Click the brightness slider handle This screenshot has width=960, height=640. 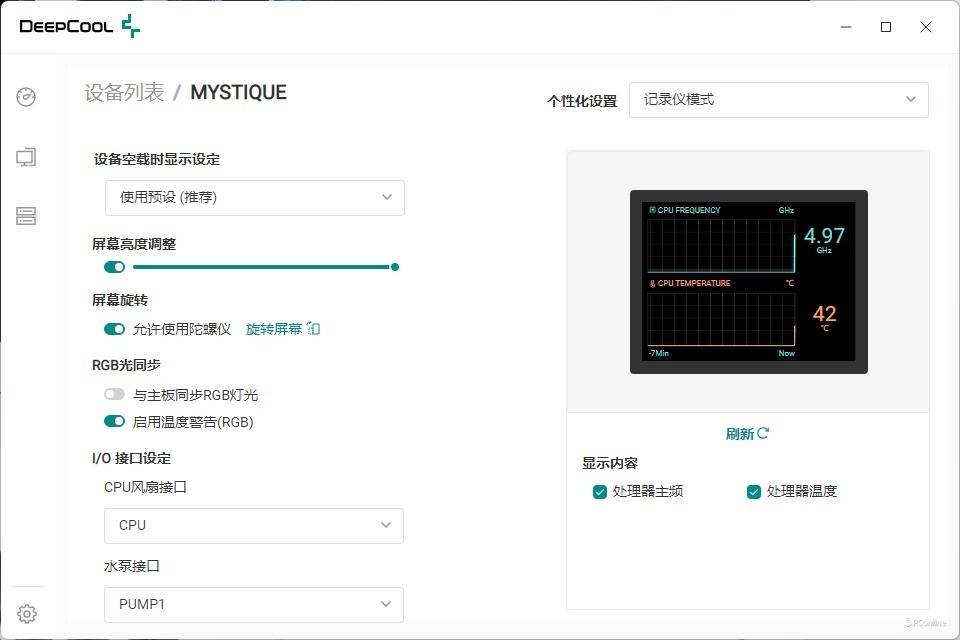tap(395, 267)
